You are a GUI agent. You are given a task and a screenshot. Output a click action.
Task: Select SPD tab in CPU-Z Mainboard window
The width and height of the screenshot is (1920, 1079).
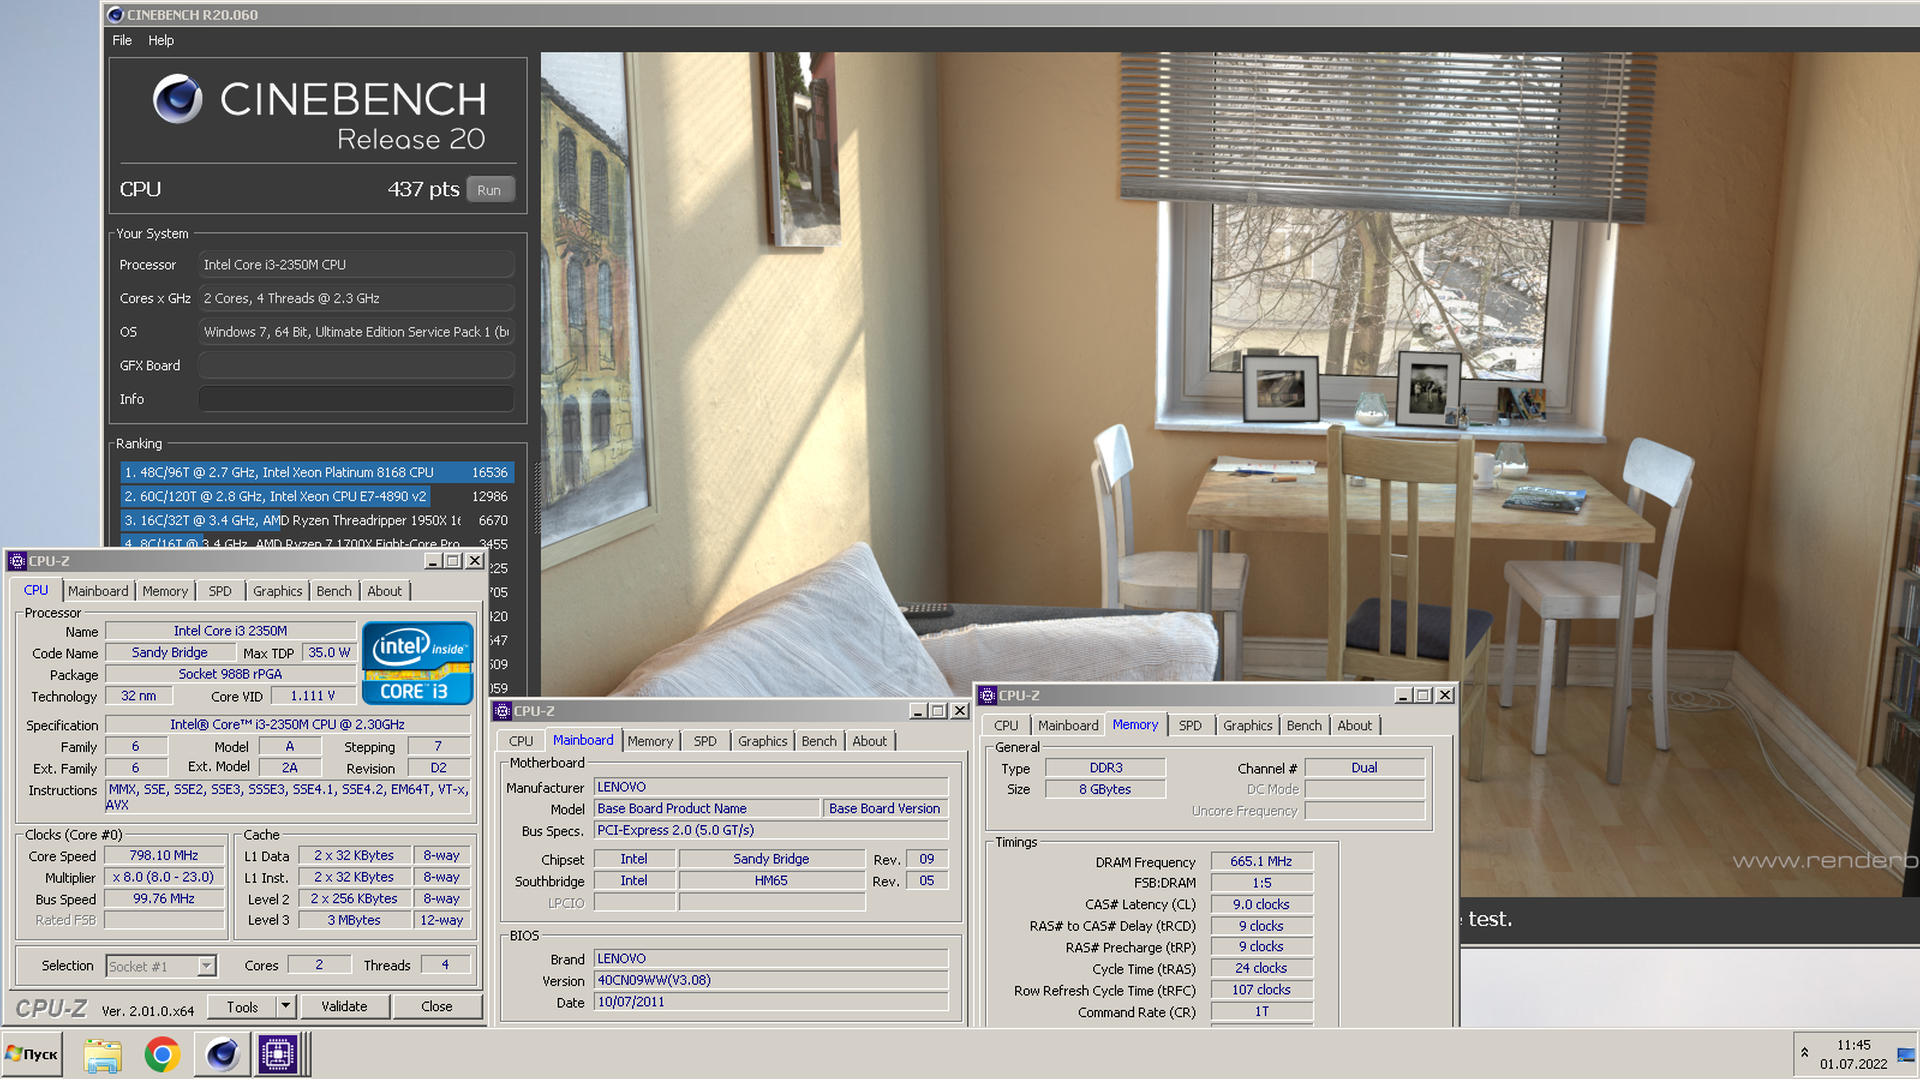pos(705,741)
